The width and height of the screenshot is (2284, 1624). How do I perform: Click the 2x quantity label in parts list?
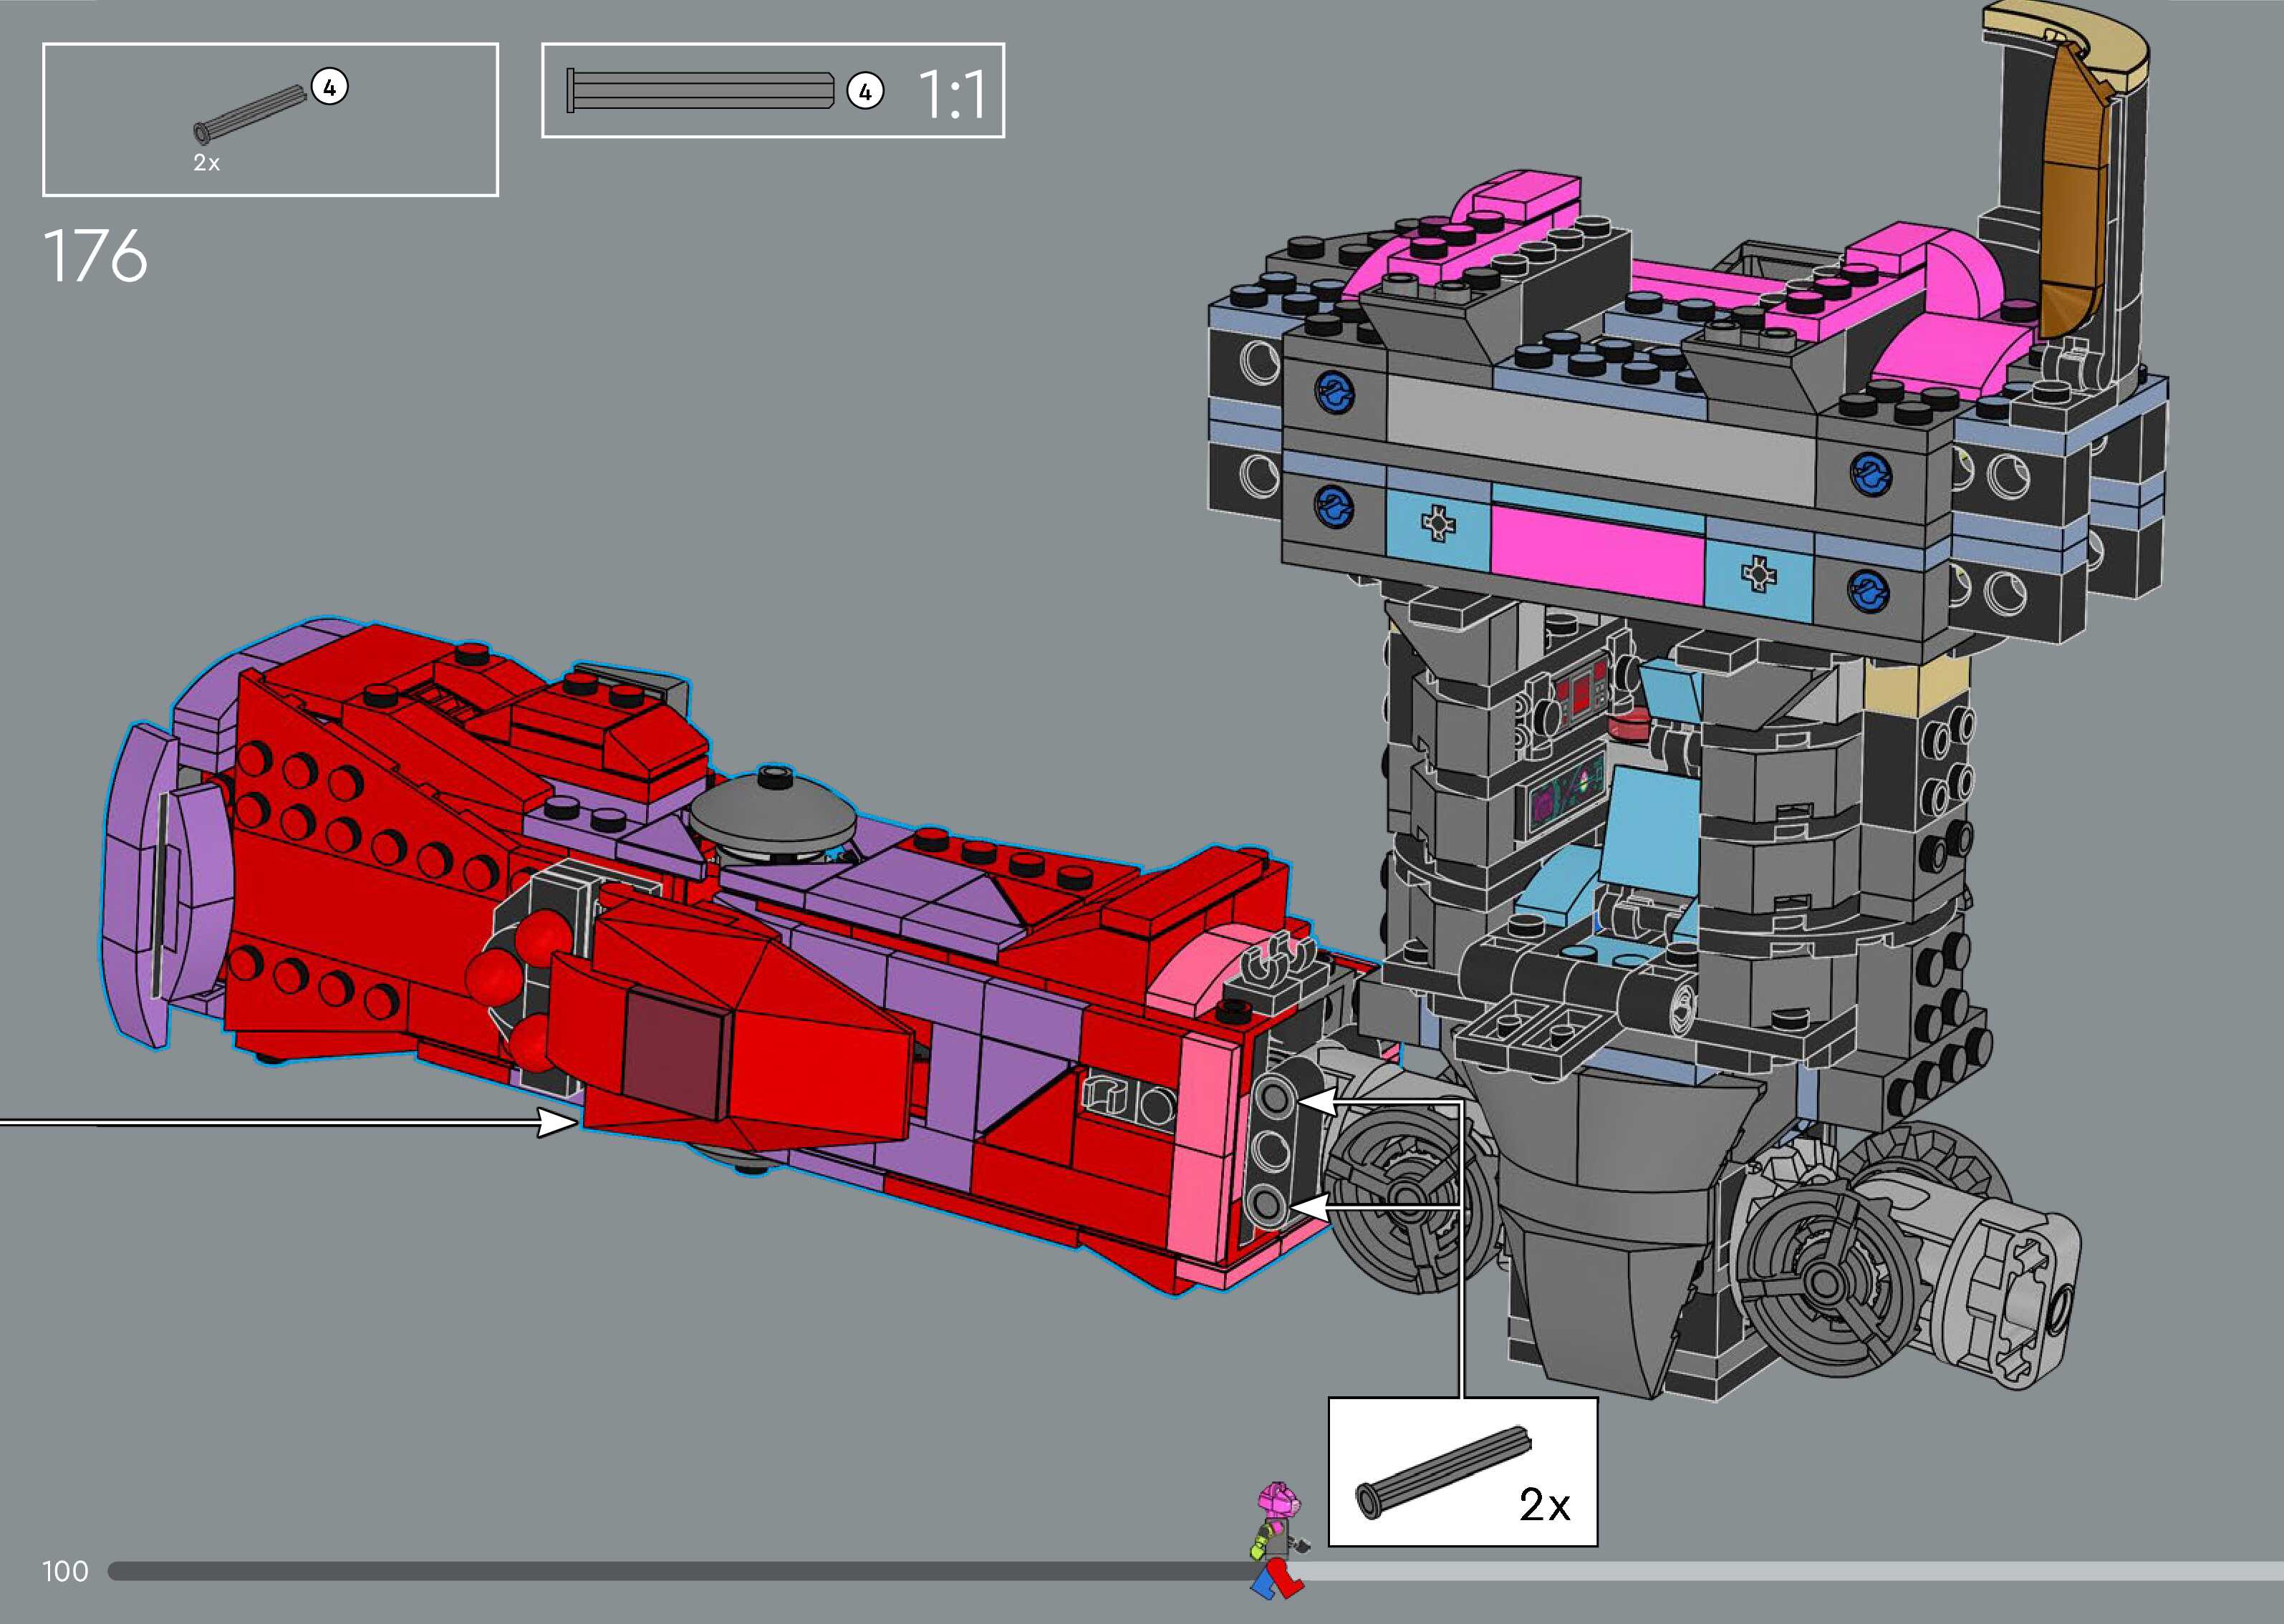pyautogui.click(x=206, y=163)
